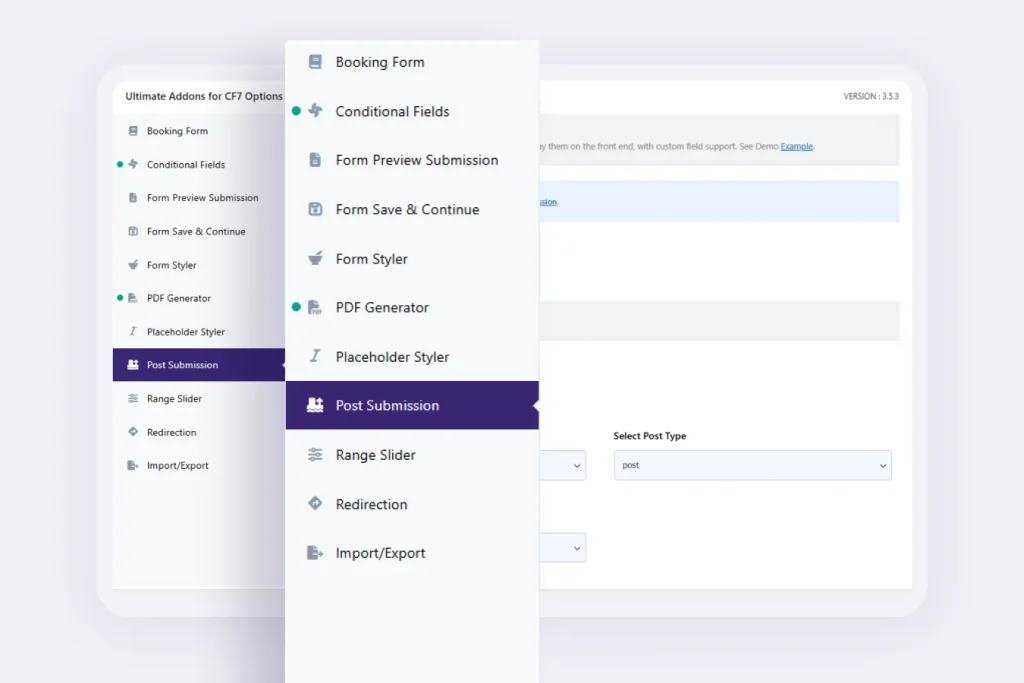This screenshot has width=1024, height=683.
Task: Open the Select Post Type dropdown
Action: pyautogui.click(x=752, y=465)
